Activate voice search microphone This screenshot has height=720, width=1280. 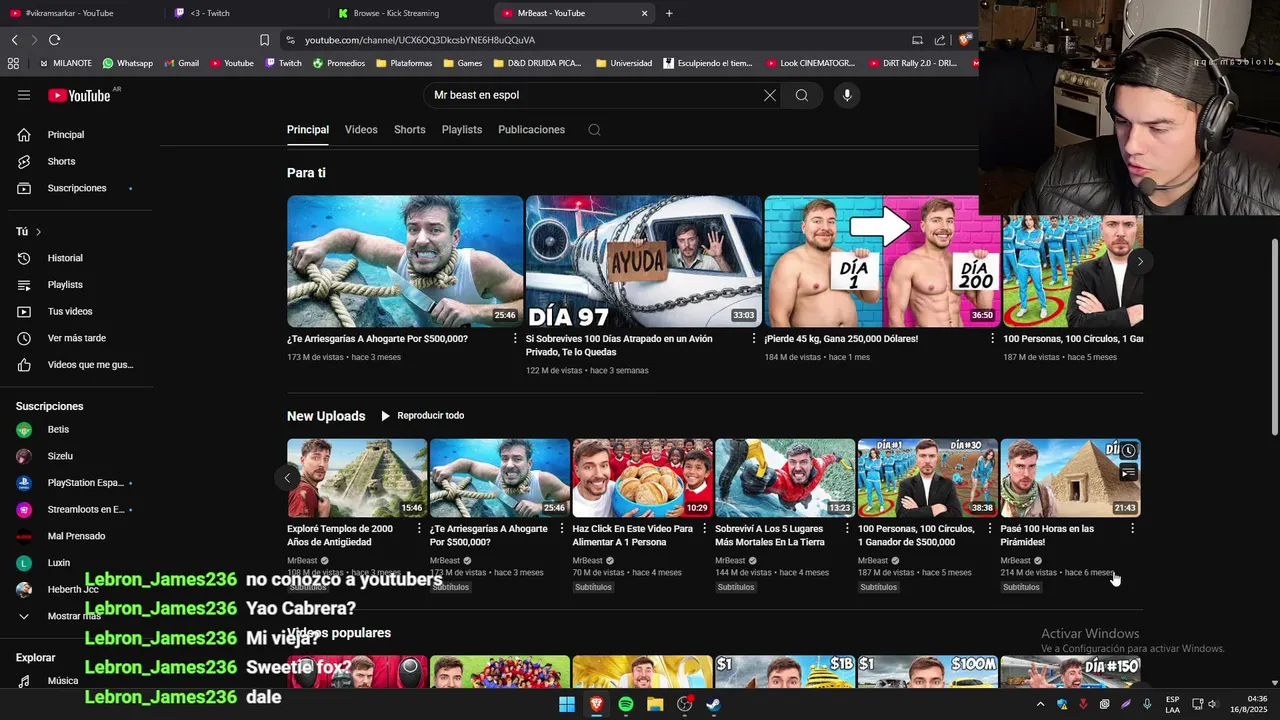pos(847,95)
